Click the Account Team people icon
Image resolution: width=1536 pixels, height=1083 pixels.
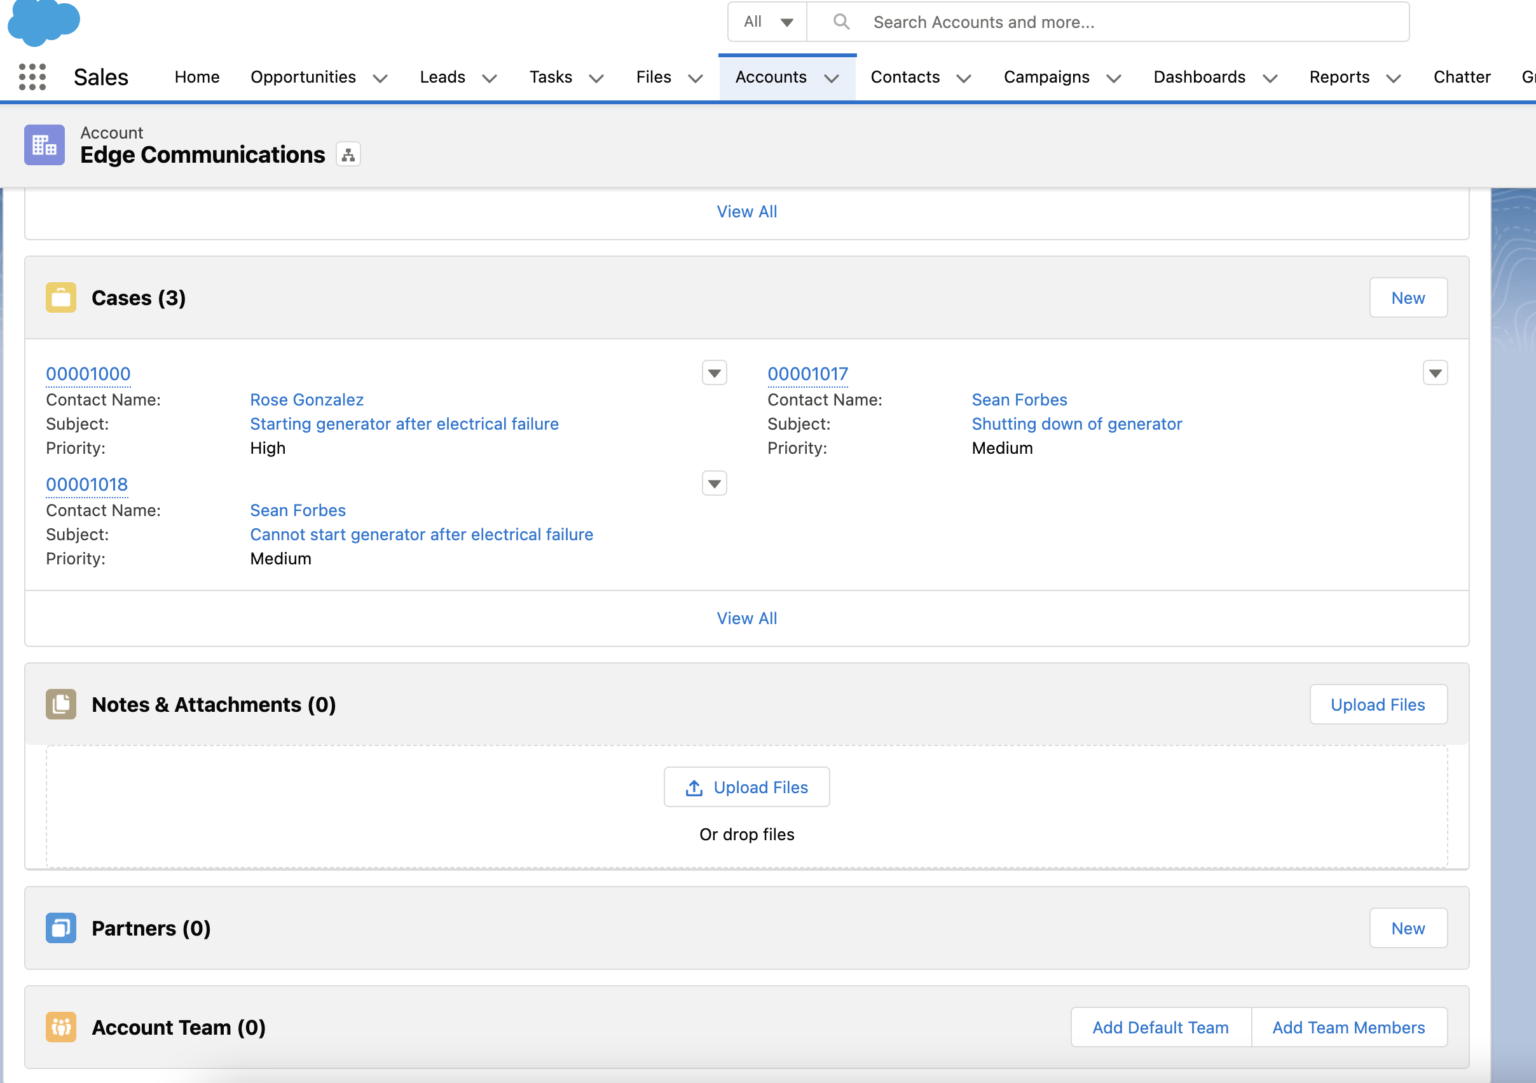61,1027
